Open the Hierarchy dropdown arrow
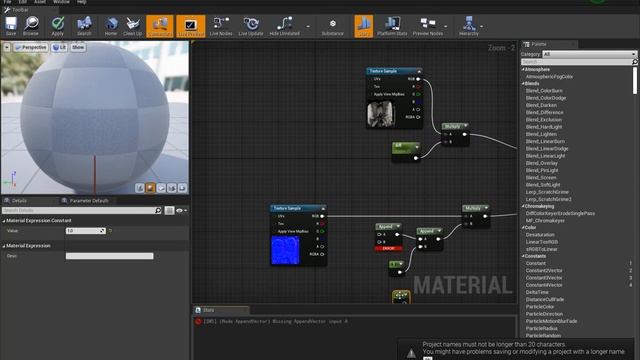 (482, 27)
